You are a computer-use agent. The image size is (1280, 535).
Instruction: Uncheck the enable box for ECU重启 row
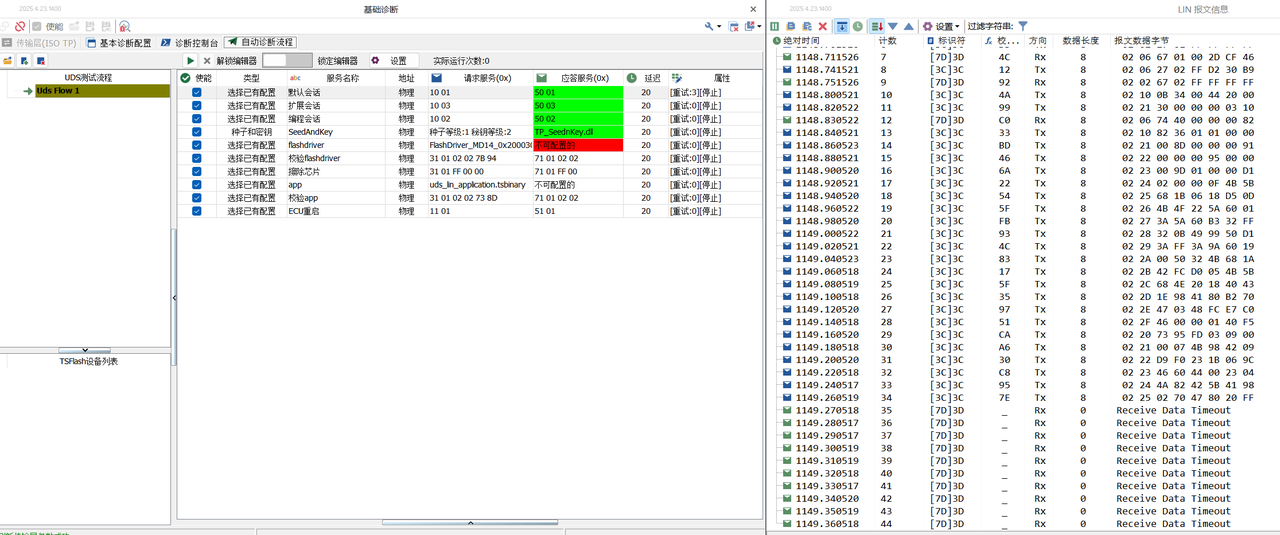197,211
